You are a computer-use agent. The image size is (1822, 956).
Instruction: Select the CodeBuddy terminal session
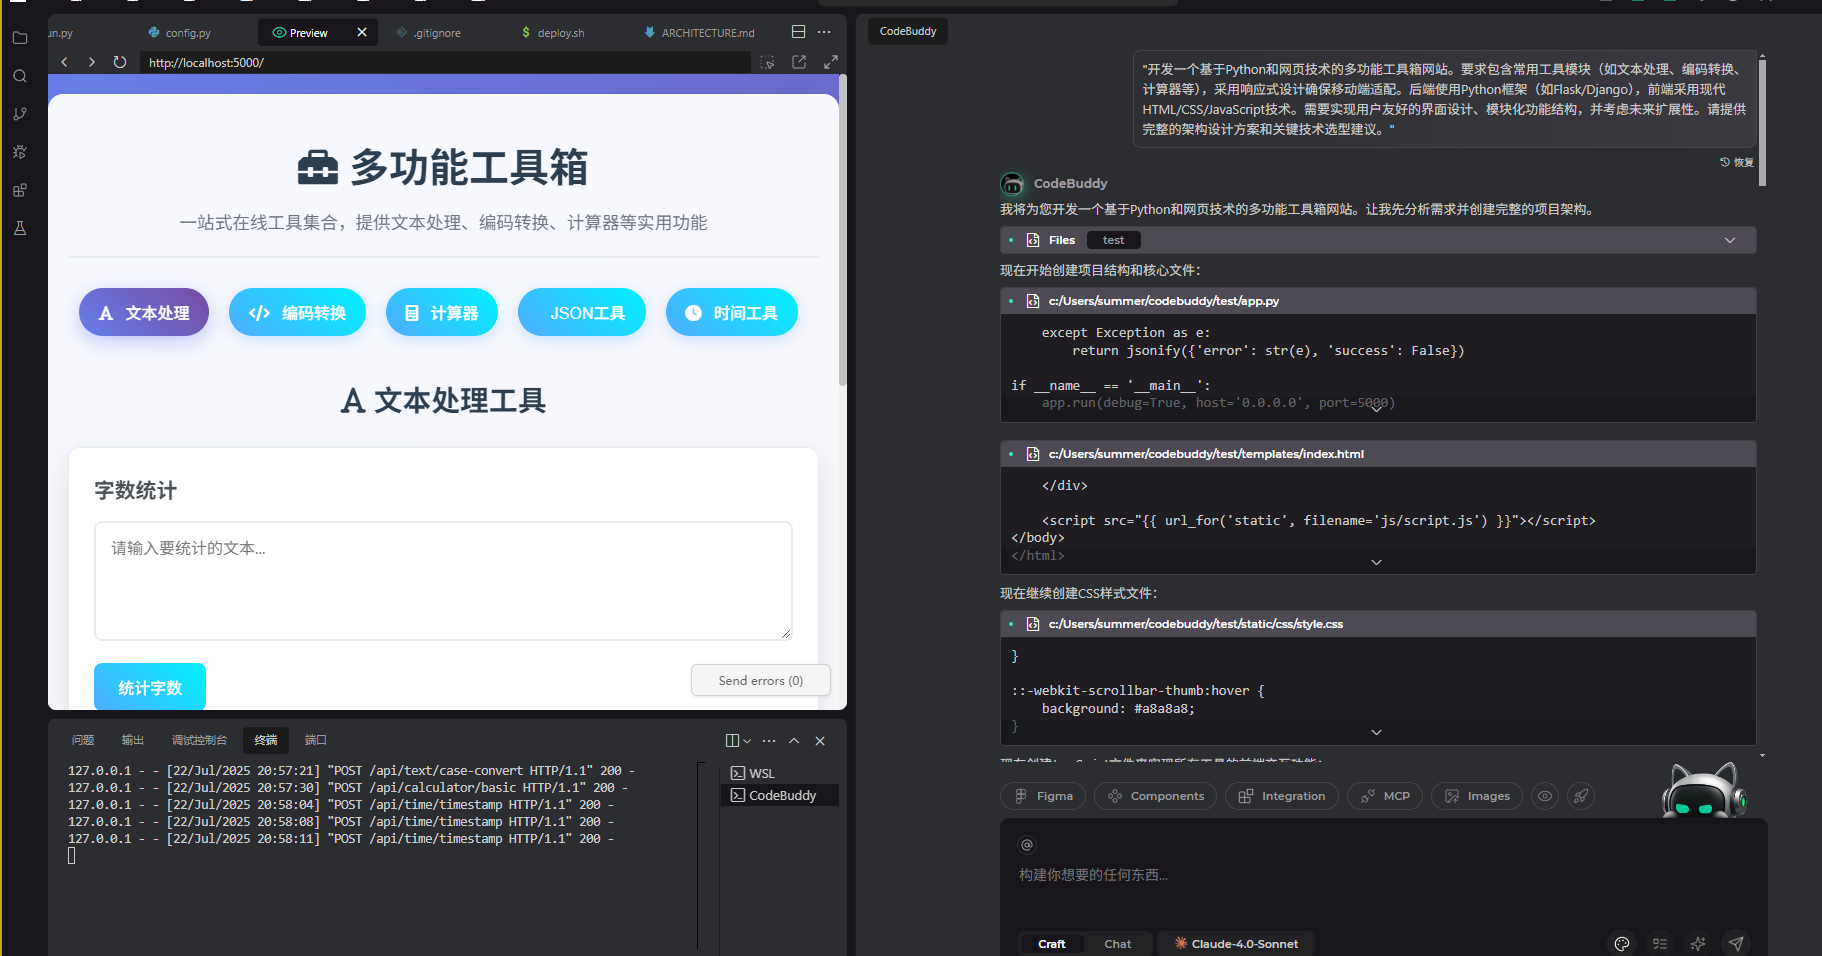780,795
